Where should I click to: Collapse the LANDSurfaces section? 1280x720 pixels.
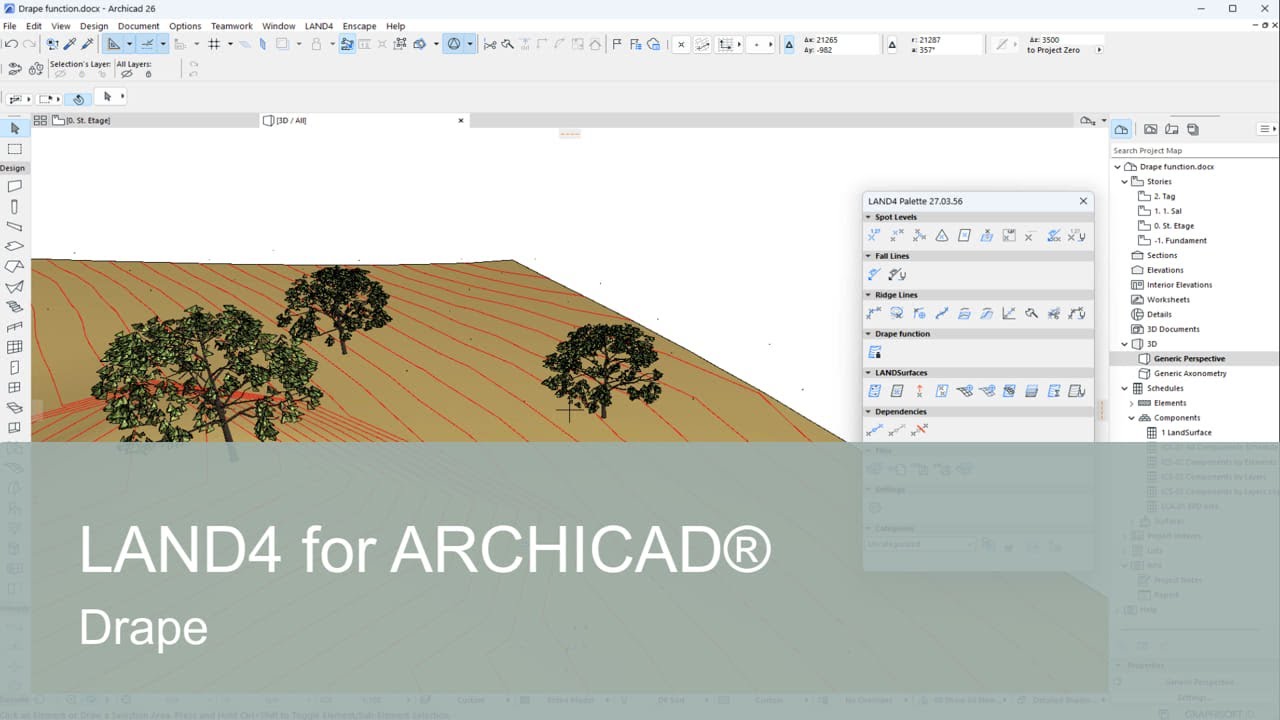[868, 373]
